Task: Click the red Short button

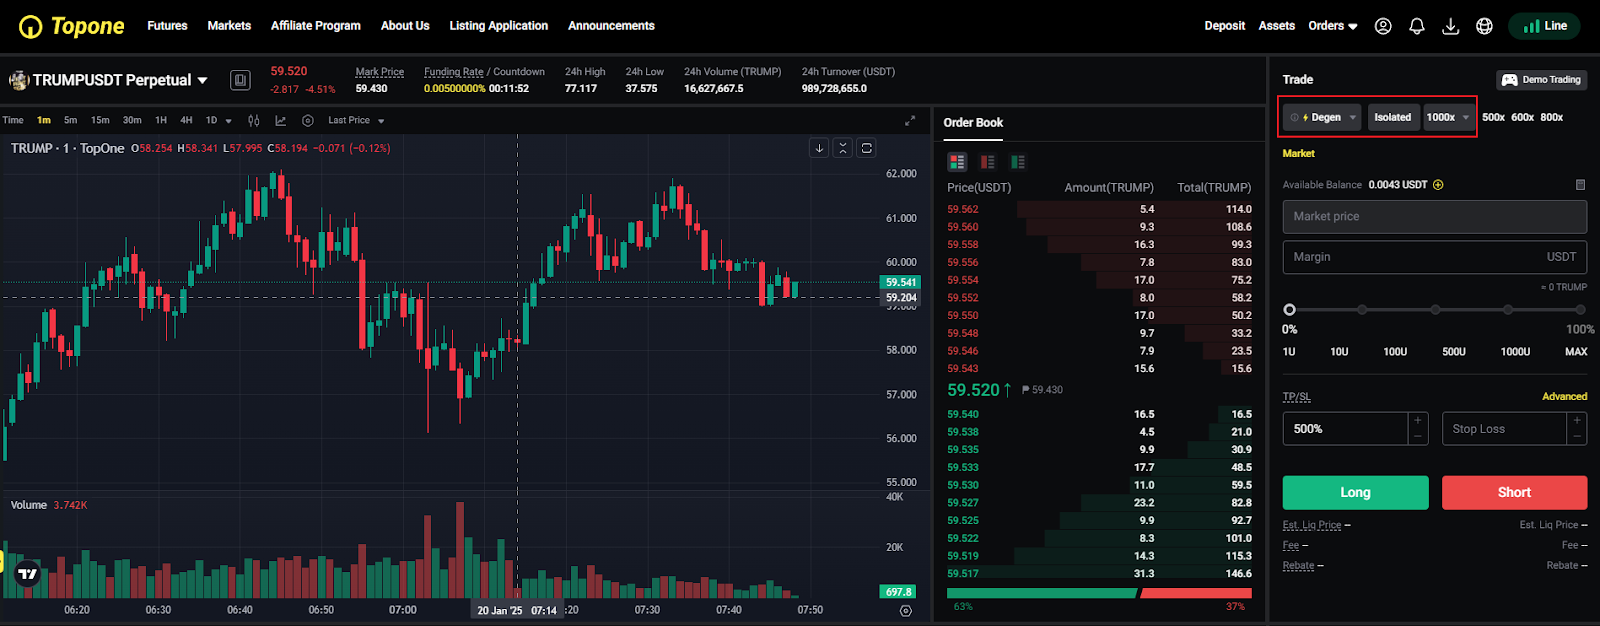Action: tap(1514, 492)
